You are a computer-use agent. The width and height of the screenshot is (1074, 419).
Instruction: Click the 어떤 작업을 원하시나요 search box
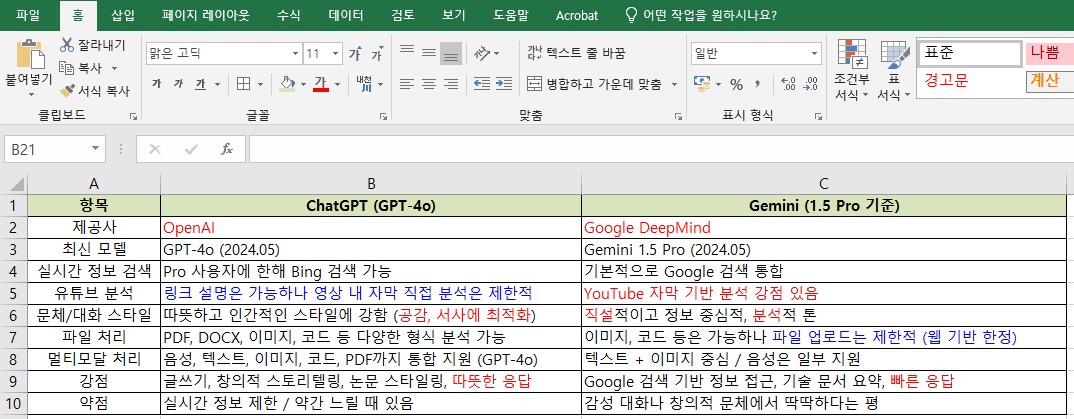[x=702, y=15]
